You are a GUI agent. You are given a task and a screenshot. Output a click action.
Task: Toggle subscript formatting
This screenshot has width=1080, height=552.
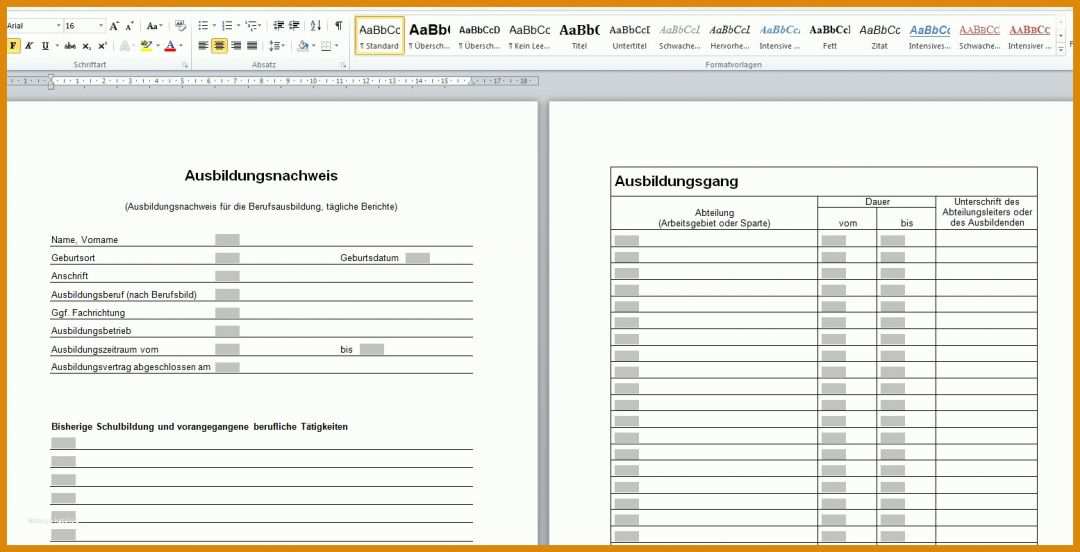pos(86,46)
